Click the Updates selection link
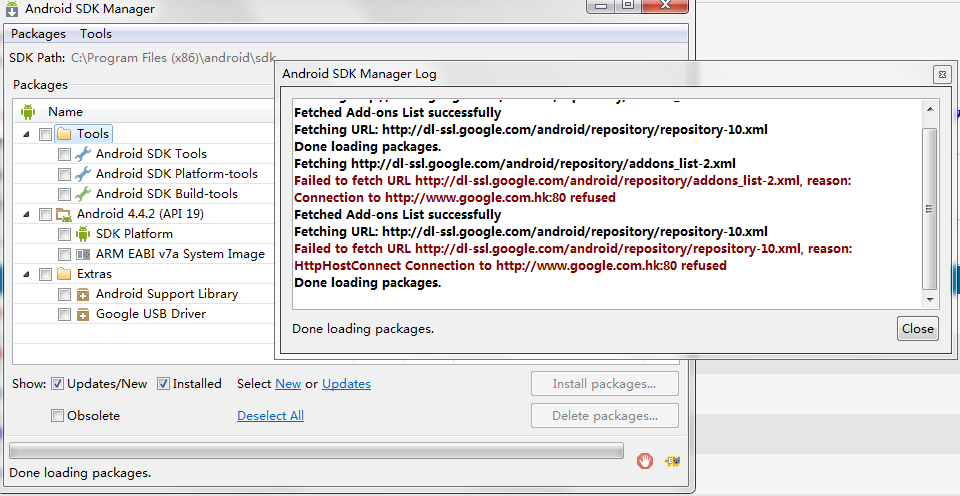Viewport: 960px width, 496px height. click(347, 384)
